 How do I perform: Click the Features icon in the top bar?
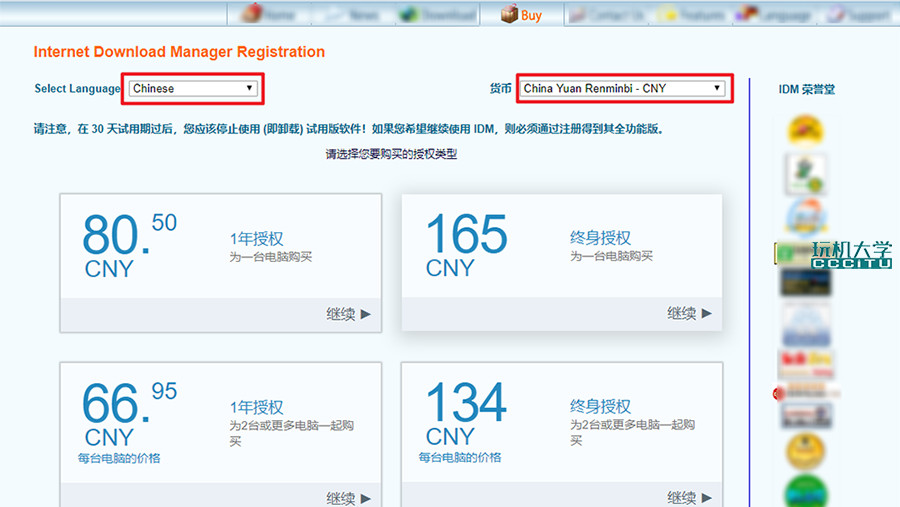668,14
